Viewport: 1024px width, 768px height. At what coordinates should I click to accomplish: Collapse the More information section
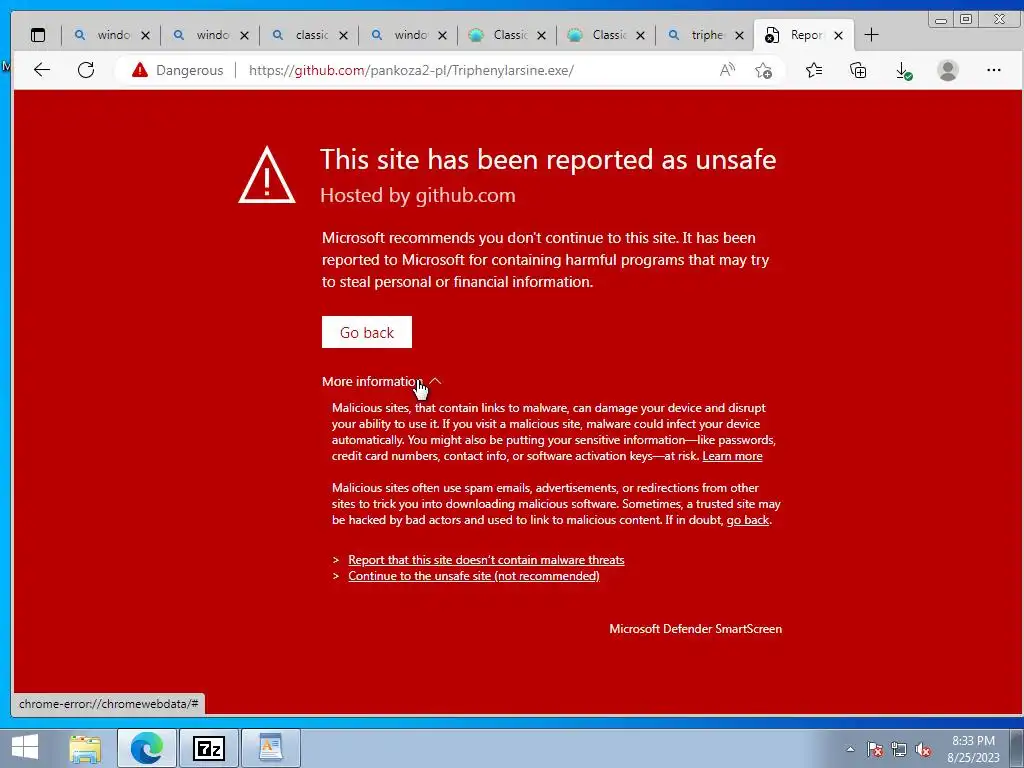pos(382,381)
